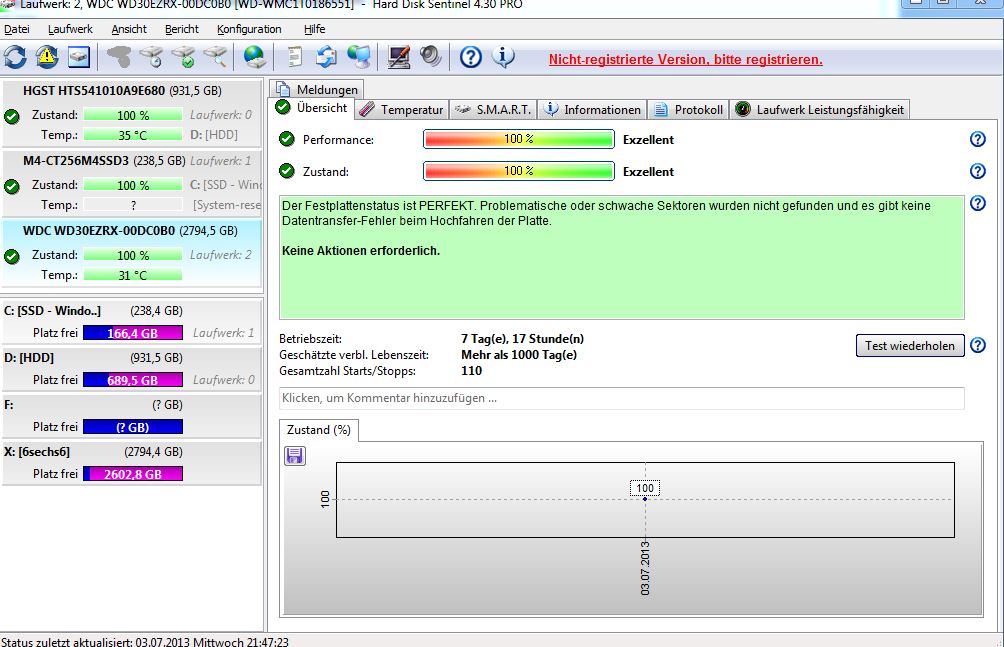Click green check icon of HGST HTS541010A9E680
This screenshot has width=1004, height=647.
coord(12,117)
